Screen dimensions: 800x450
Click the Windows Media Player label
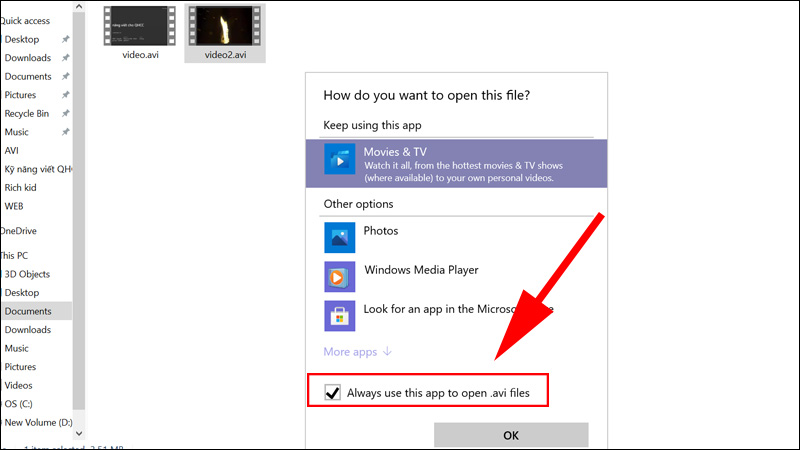click(421, 270)
